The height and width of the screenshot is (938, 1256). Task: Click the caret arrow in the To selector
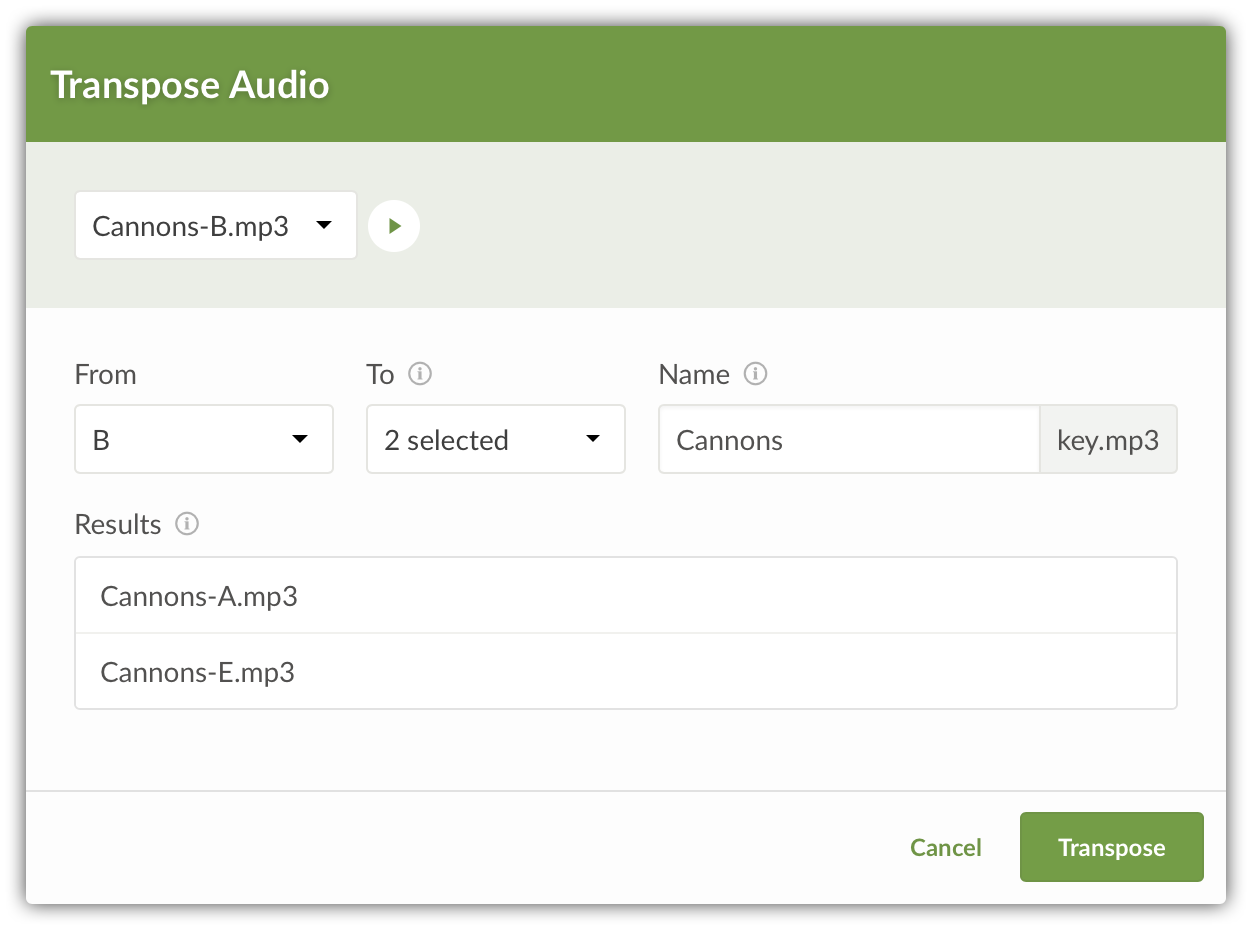(592, 439)
